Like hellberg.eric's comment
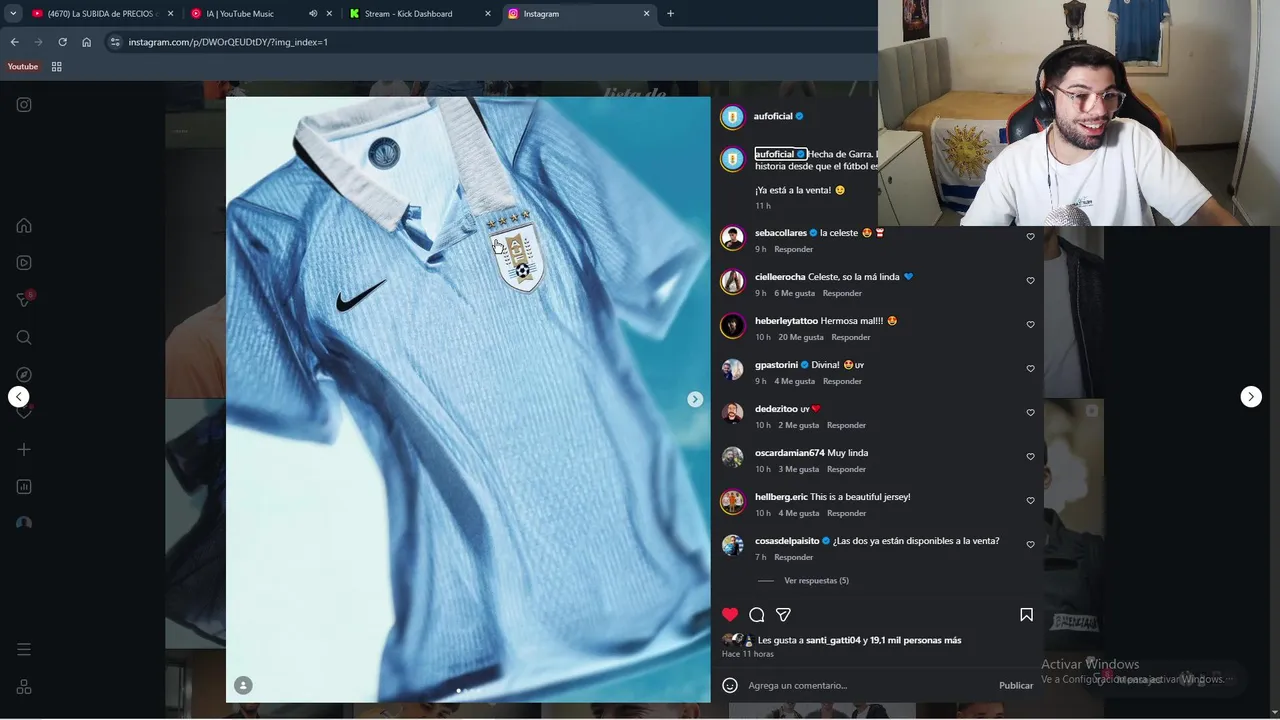Viewport: 1280px width, 720px height. tap(1030, 501)
